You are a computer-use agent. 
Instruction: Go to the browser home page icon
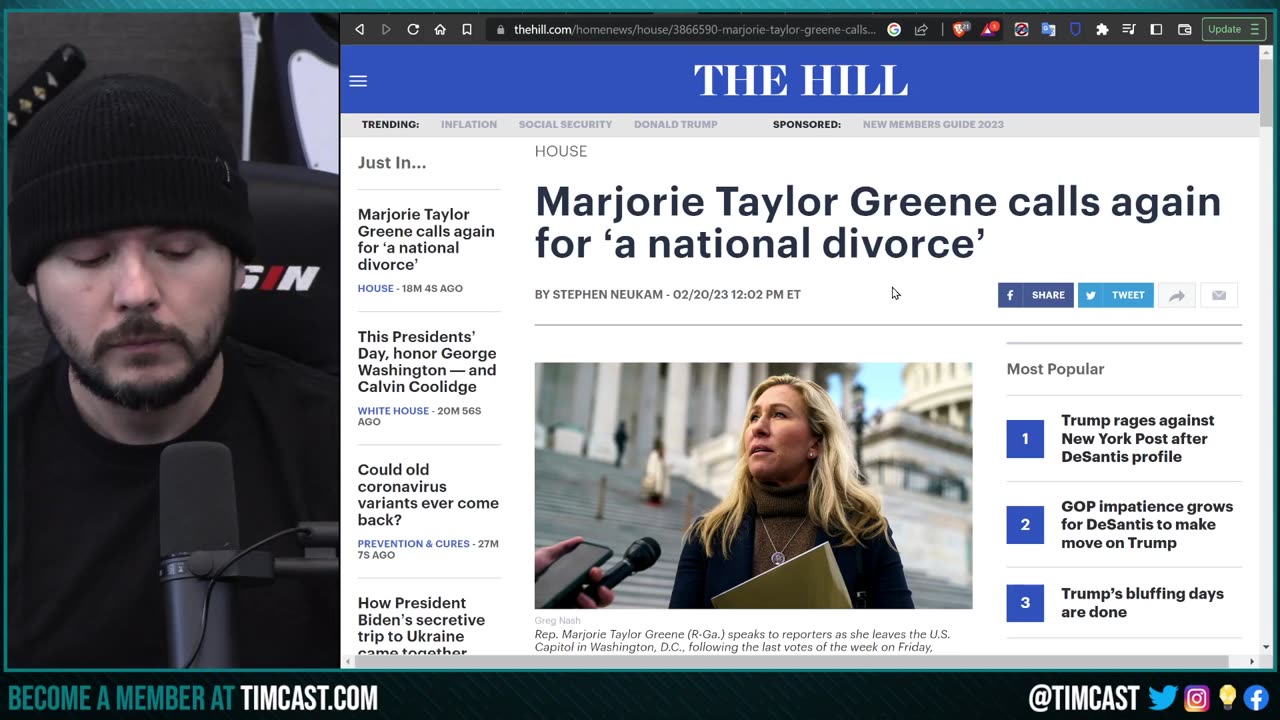point(440,30)
